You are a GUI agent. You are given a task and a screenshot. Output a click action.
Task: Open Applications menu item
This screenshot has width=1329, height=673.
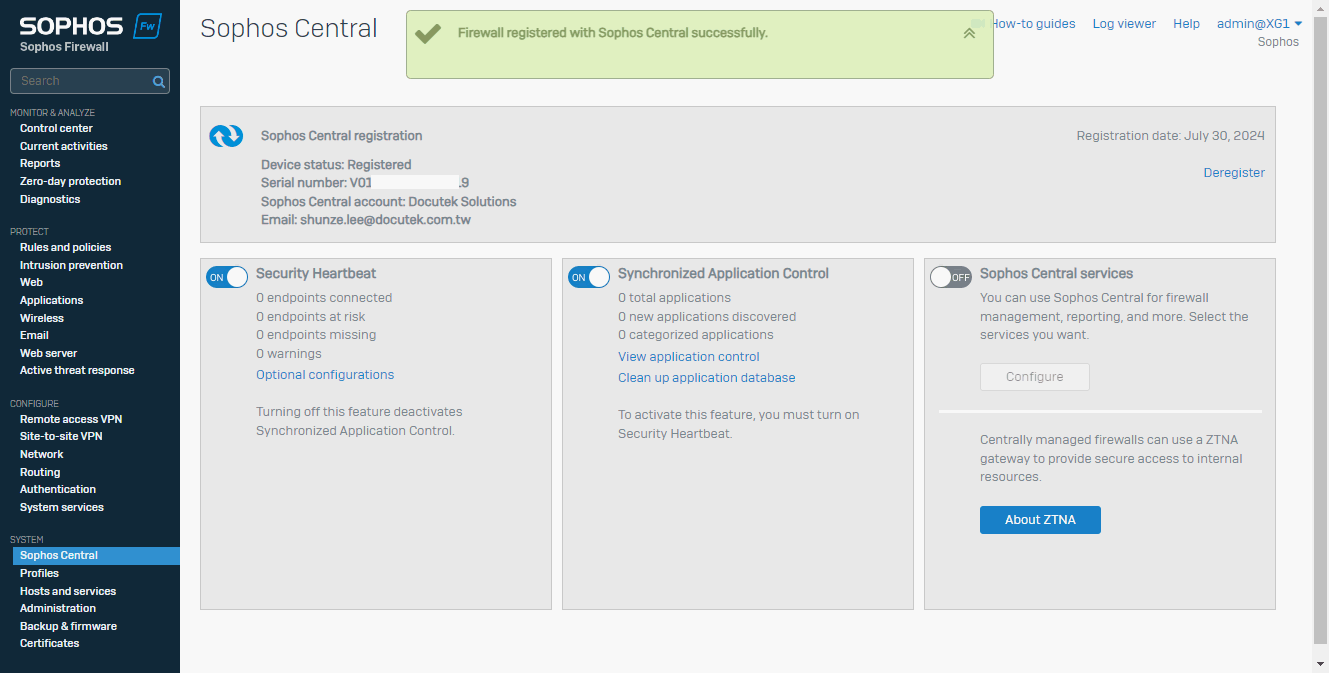click(51, 300)
